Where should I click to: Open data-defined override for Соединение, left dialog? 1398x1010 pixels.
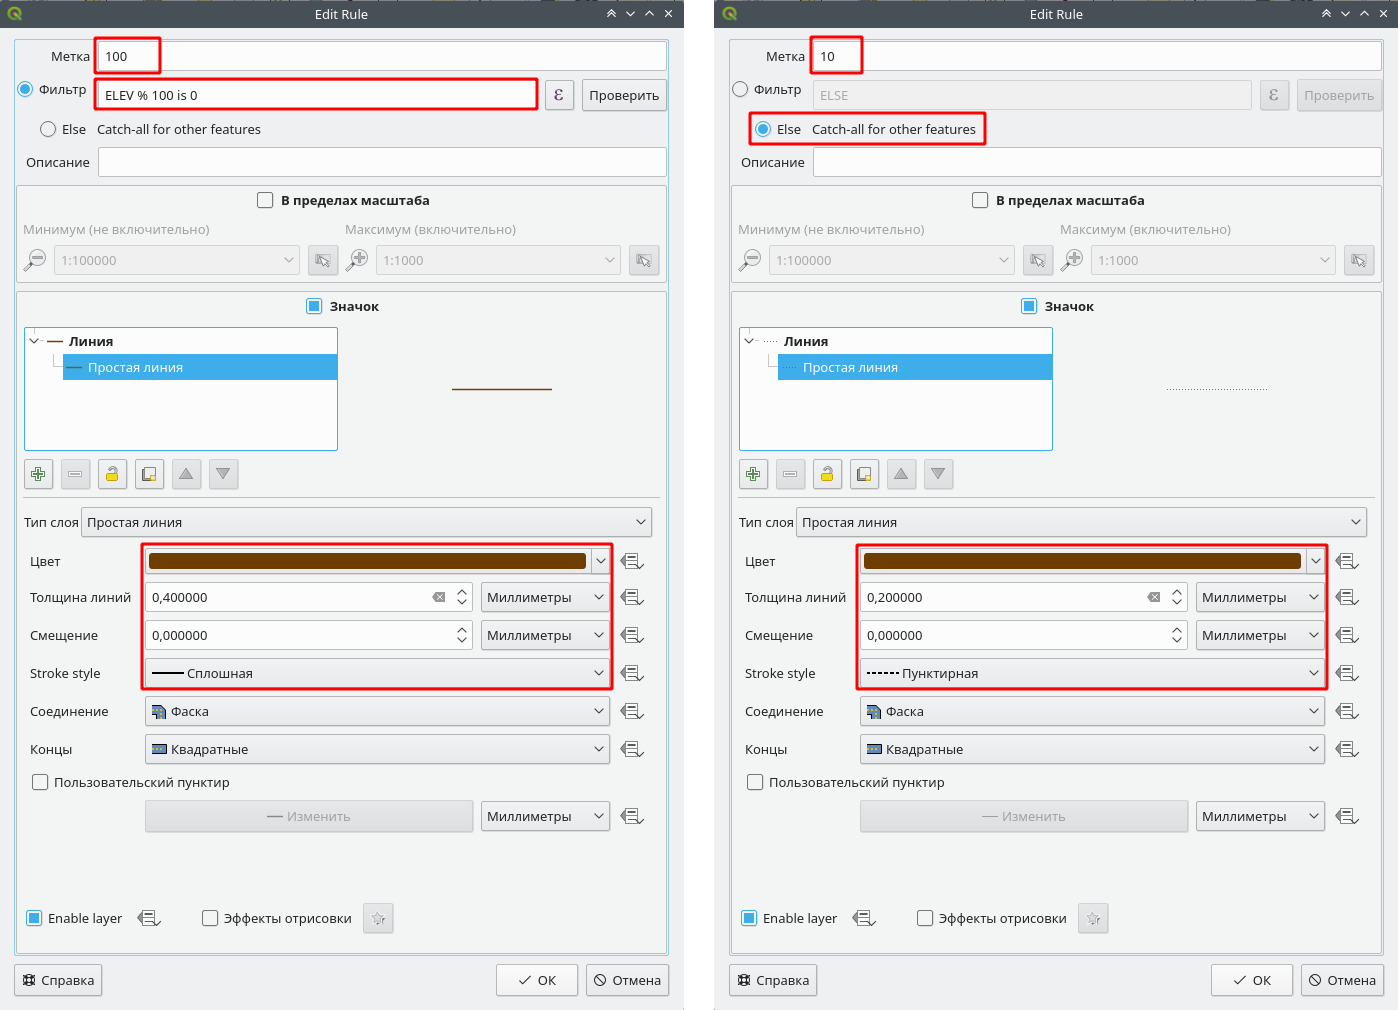click(632, 711)
